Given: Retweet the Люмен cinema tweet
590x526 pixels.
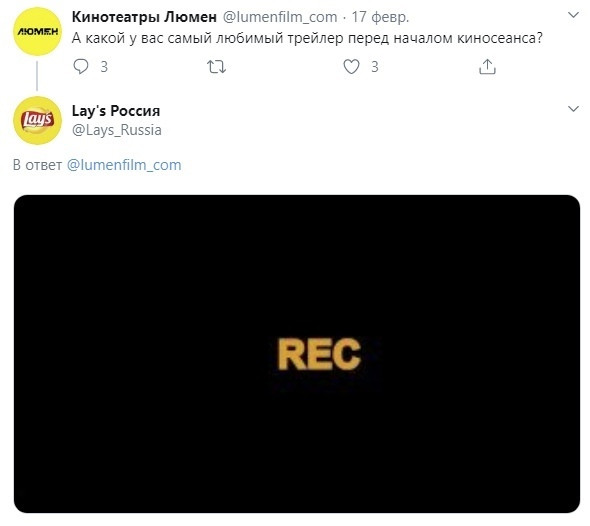Looking at the screenshot, I should point(216,67).
